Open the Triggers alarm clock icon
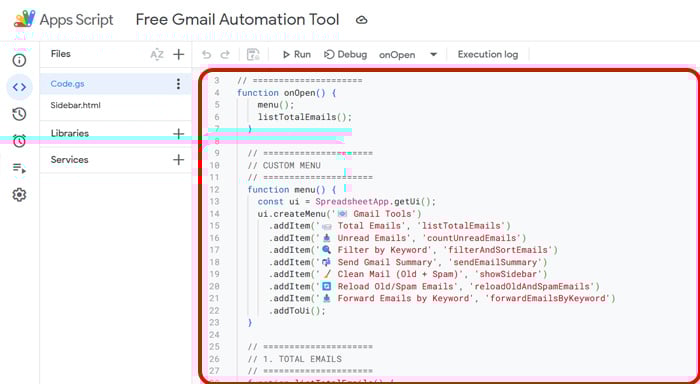The width and height of the screenshot is (700, 384). point(19,141)
